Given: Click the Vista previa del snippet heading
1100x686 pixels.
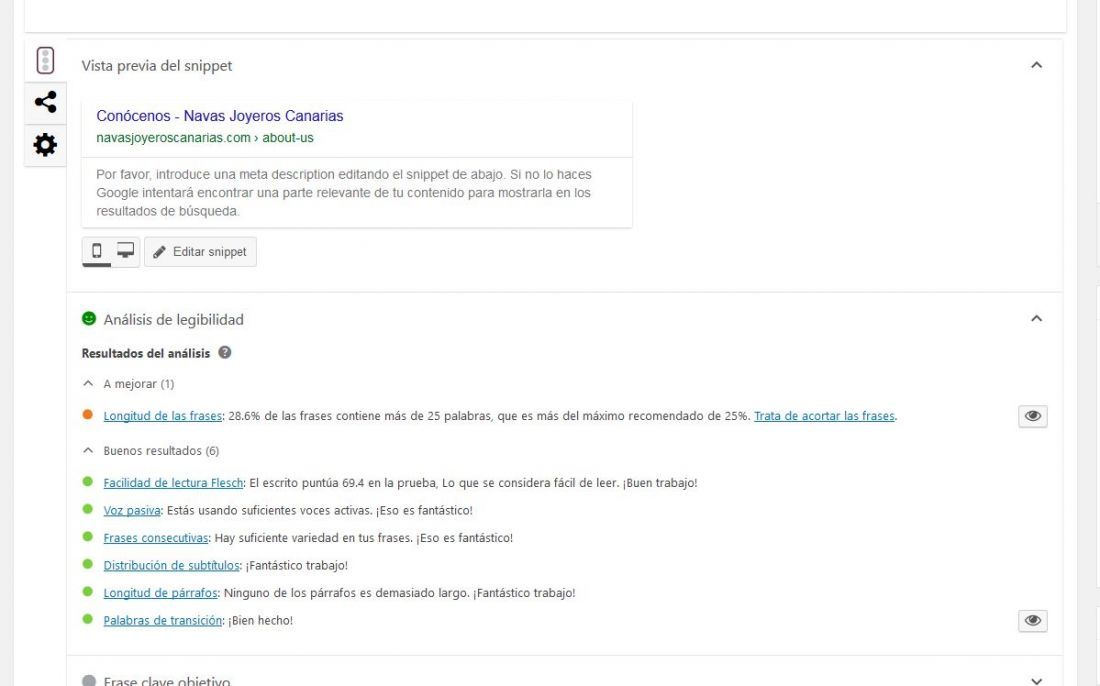Looking at the screenshot, I should pos(156,66).
